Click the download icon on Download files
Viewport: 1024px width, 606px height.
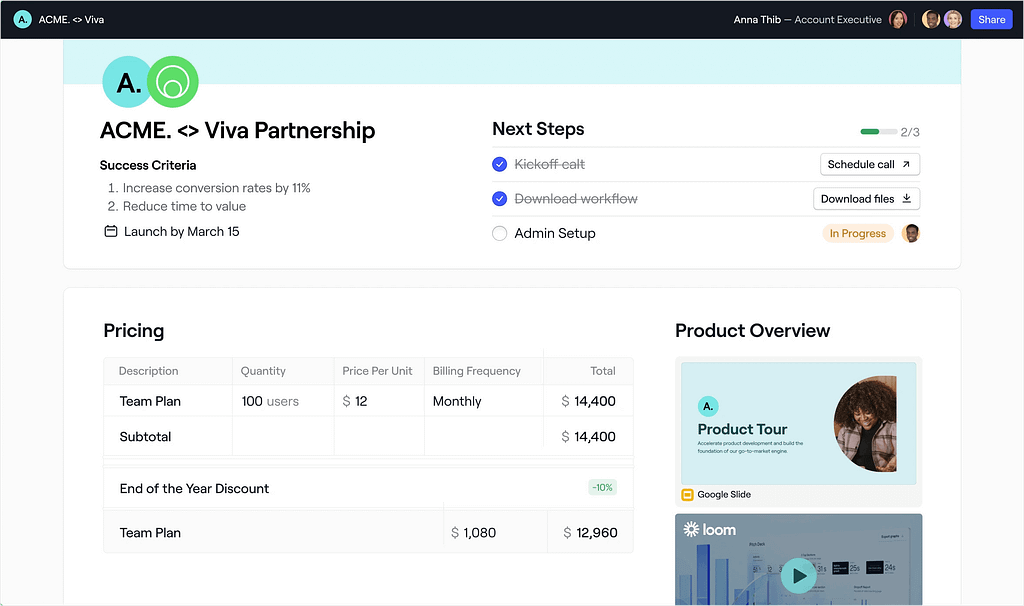(x=906, y=199)
